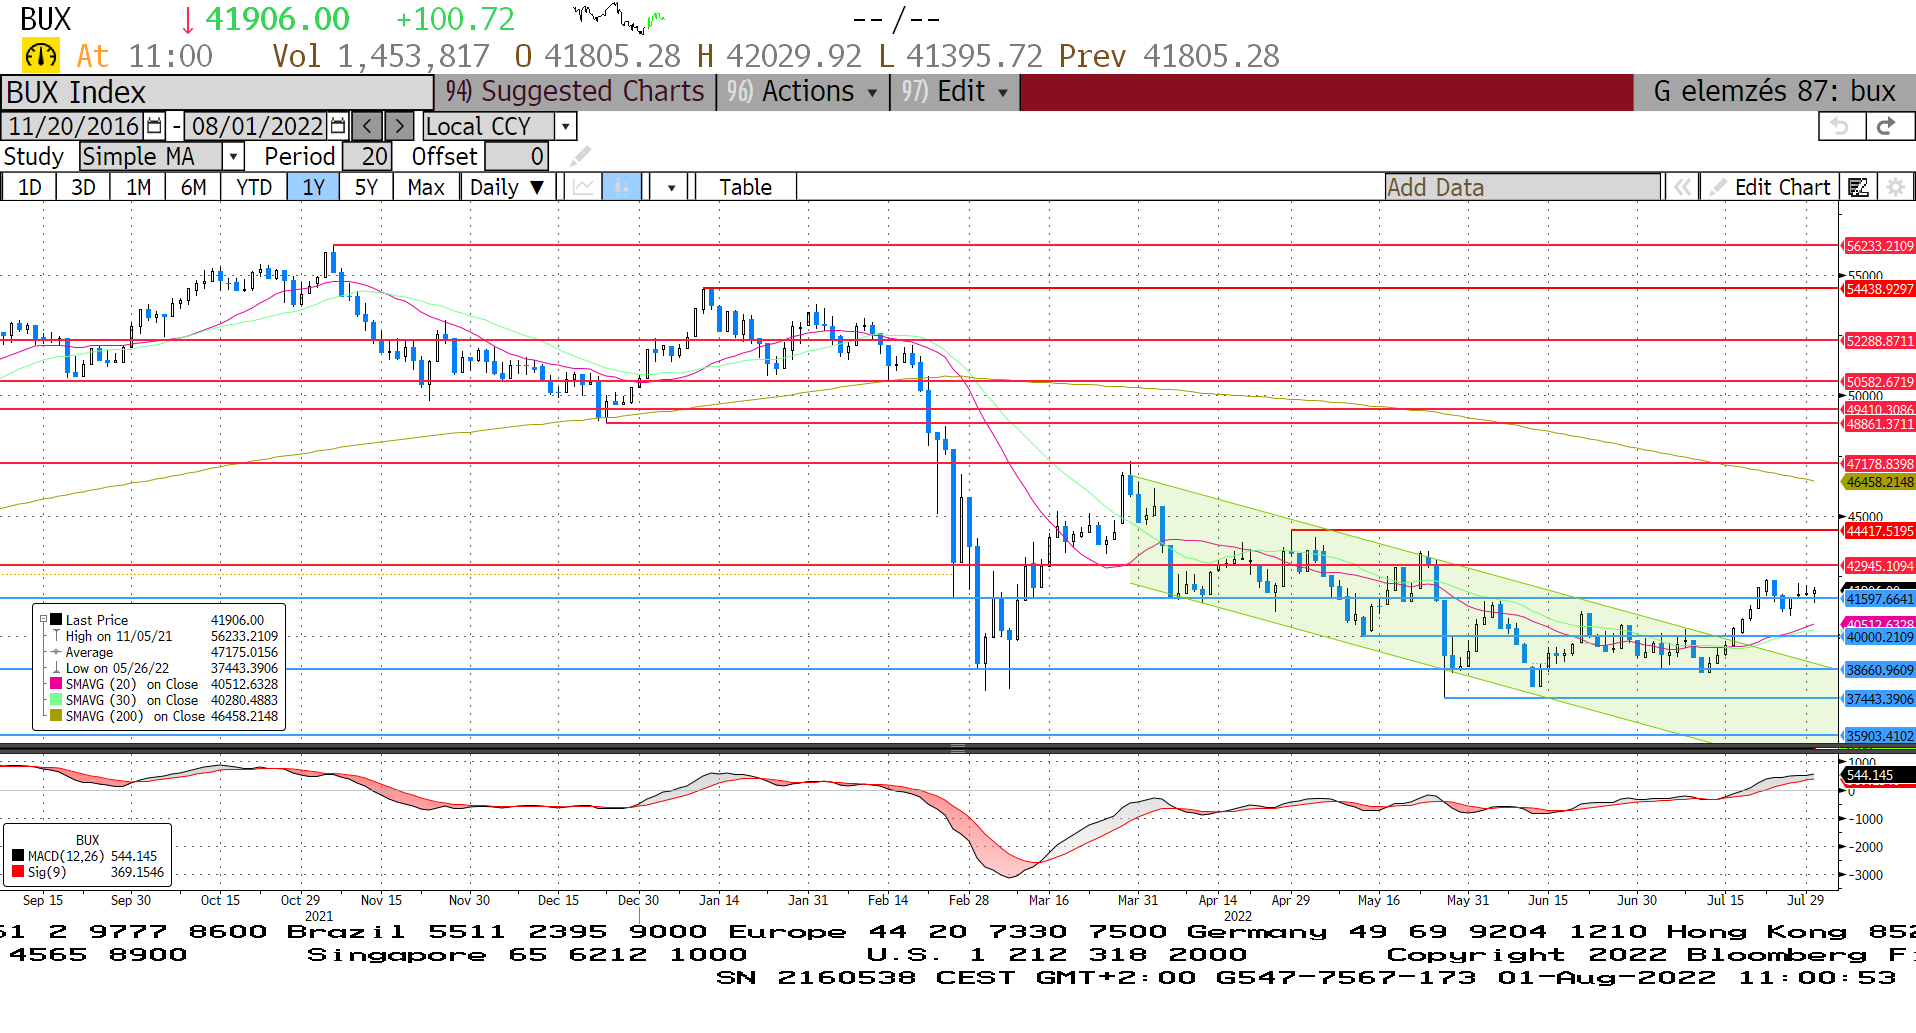Open the annotations pencil-list icon
The width and height of the screenshot is (1916, 1033).
click(1858, 187)
